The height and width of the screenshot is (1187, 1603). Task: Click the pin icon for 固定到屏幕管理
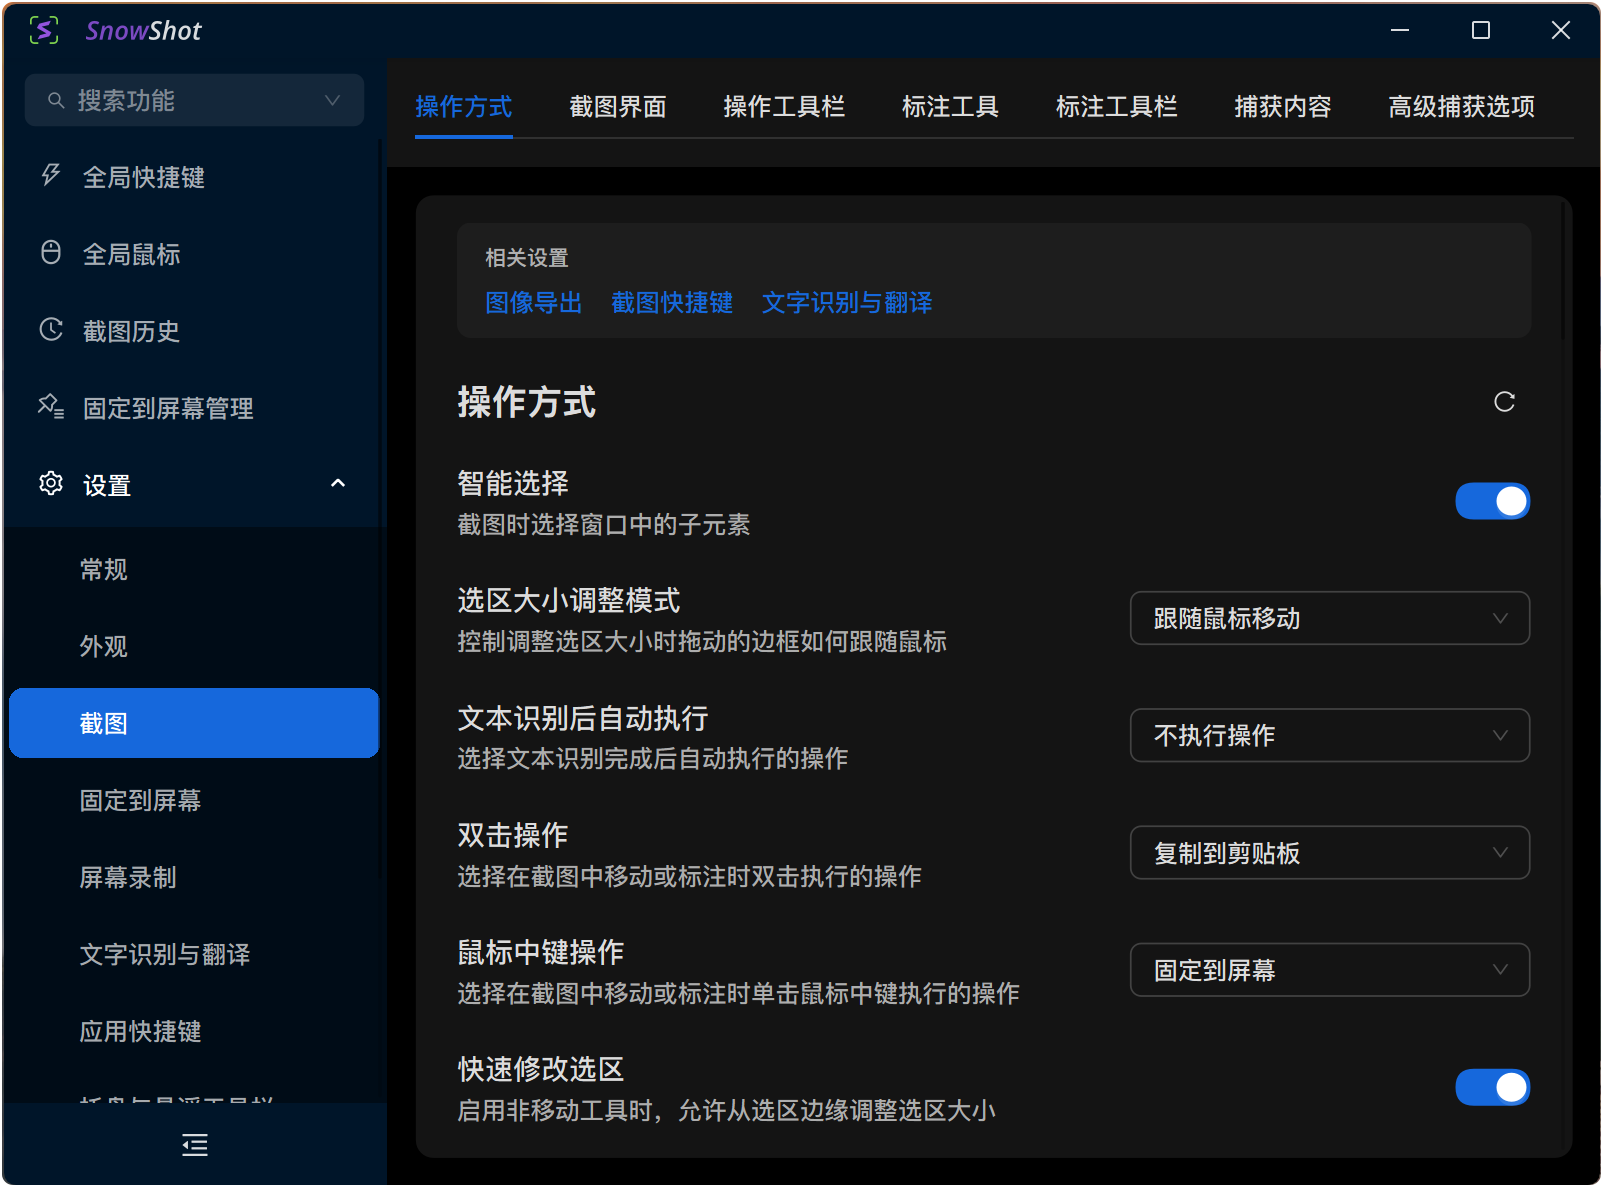click(51, 407)
